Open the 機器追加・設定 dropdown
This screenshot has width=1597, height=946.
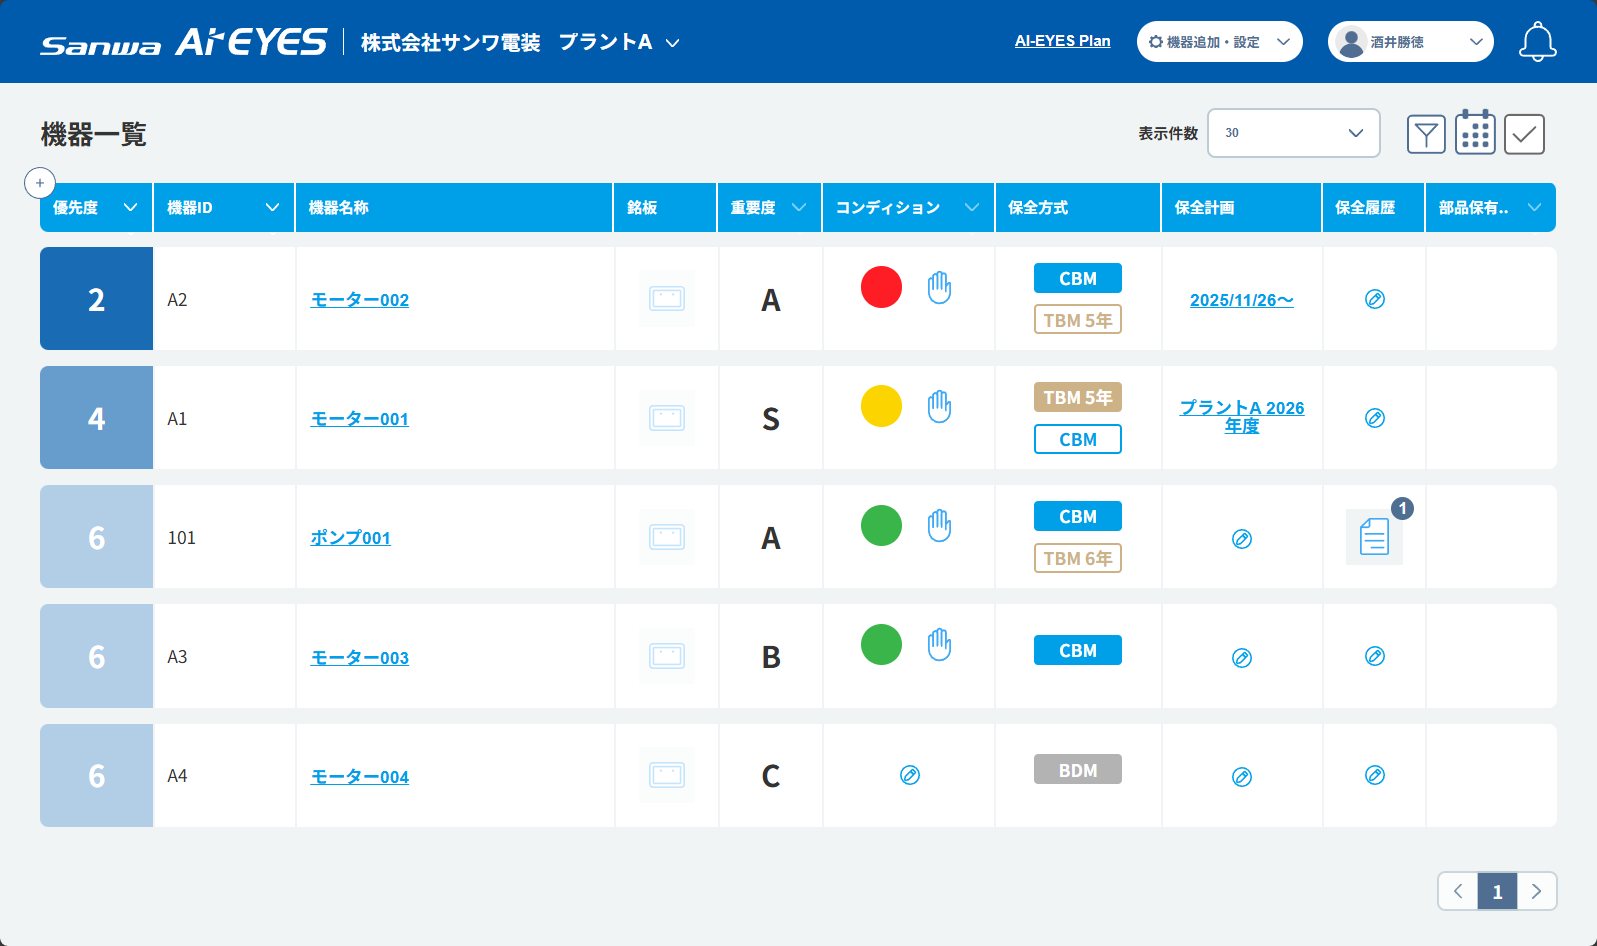pos(1219,42)
